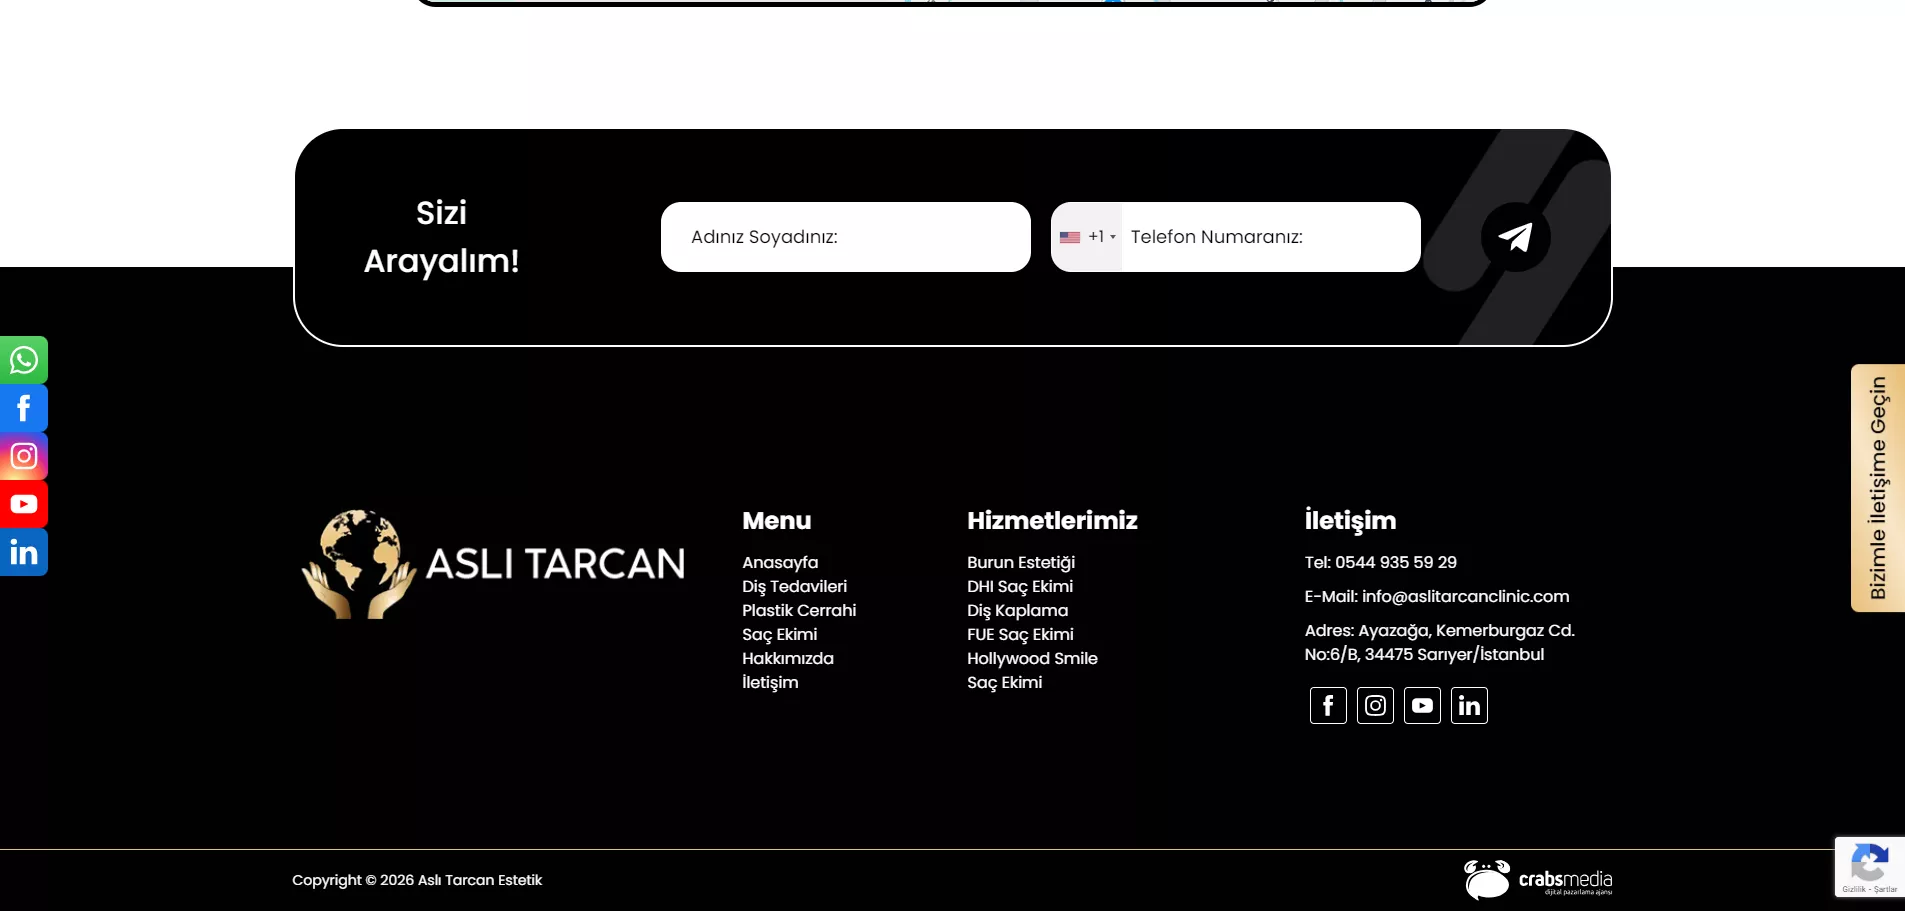The image size is (1905, 911).
Task: Click the red YouTube sidebar icon
Action: (x=24, y=504)
